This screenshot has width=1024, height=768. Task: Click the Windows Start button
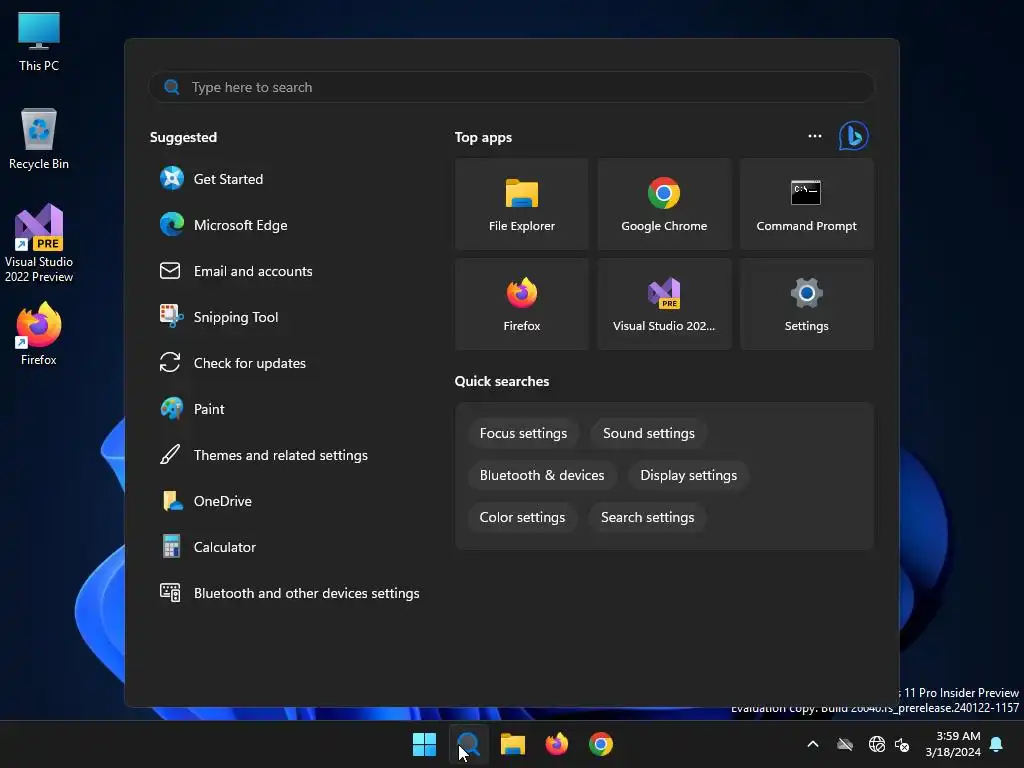click(x=424, y=744)
